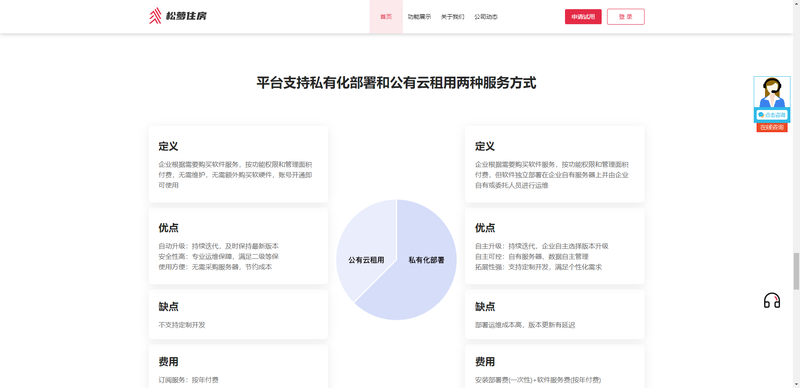This screenshot has width=800, height=388.
Task: Click text 安全性高：专业运维保障，满足二级等保
Action: [x=219, y=256]
